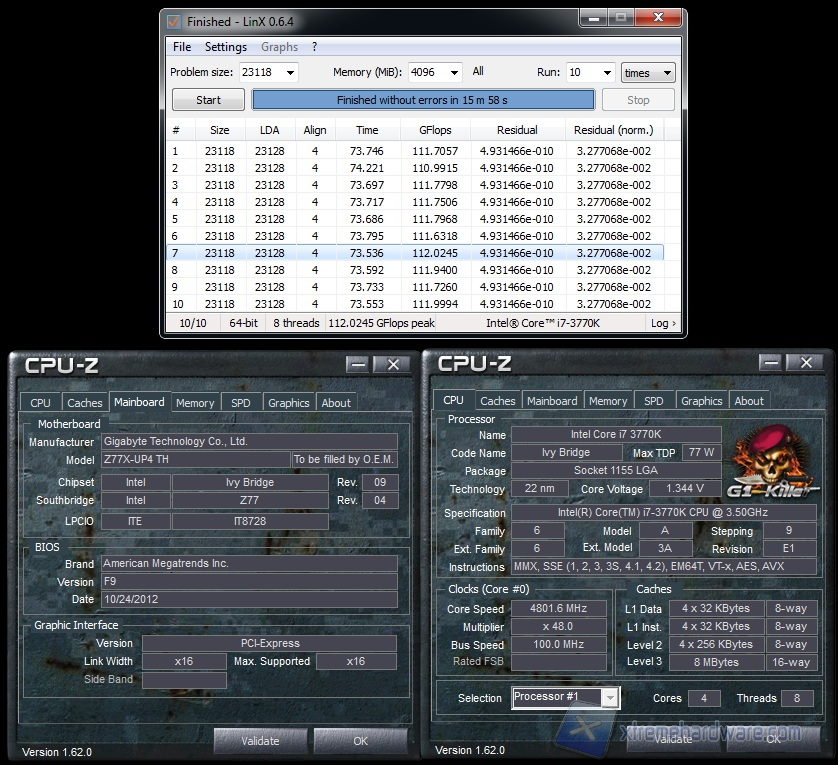Viewport: 838px width, 765px height.
Task: Open the File menu in LinX
Action: coord(182,47)
